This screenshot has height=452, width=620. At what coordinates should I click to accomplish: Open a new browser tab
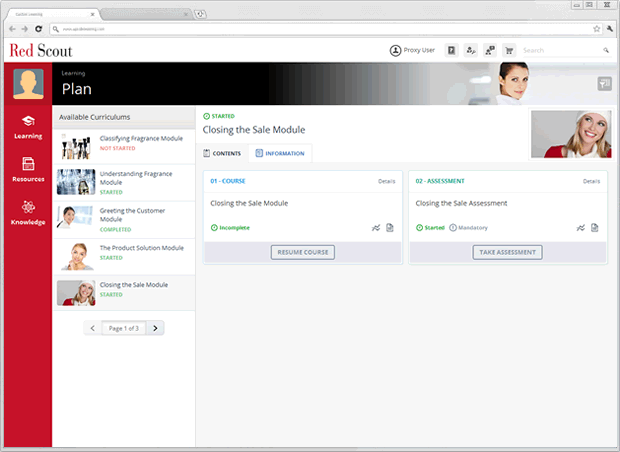coord(200,14)
